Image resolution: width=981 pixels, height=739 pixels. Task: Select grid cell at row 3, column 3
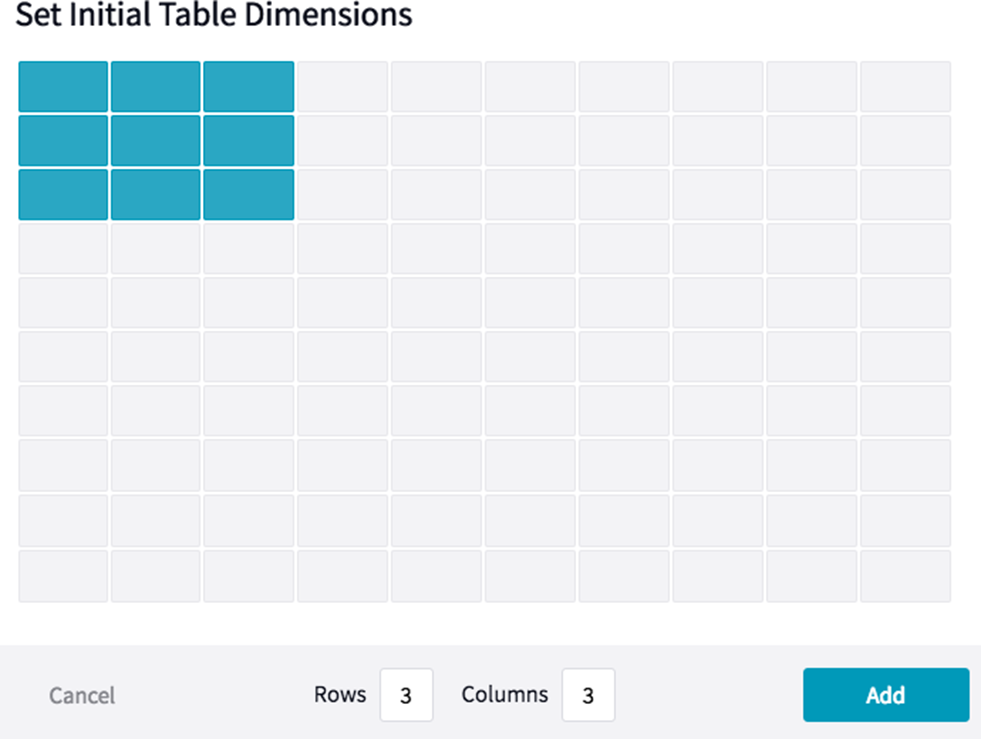[249, 195]
